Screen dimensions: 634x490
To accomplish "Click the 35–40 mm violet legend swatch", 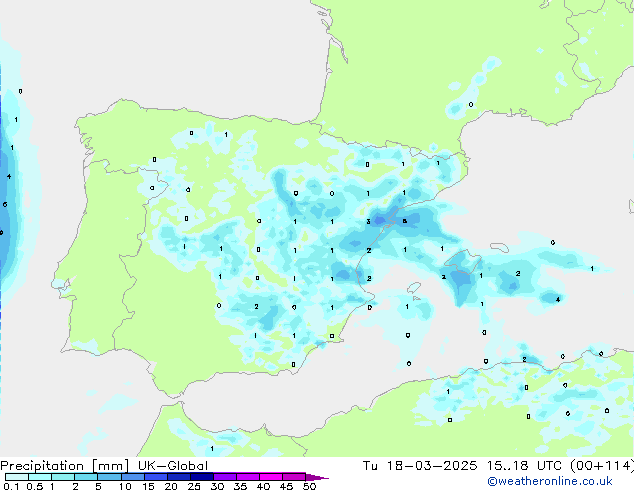I will (247, 477).
